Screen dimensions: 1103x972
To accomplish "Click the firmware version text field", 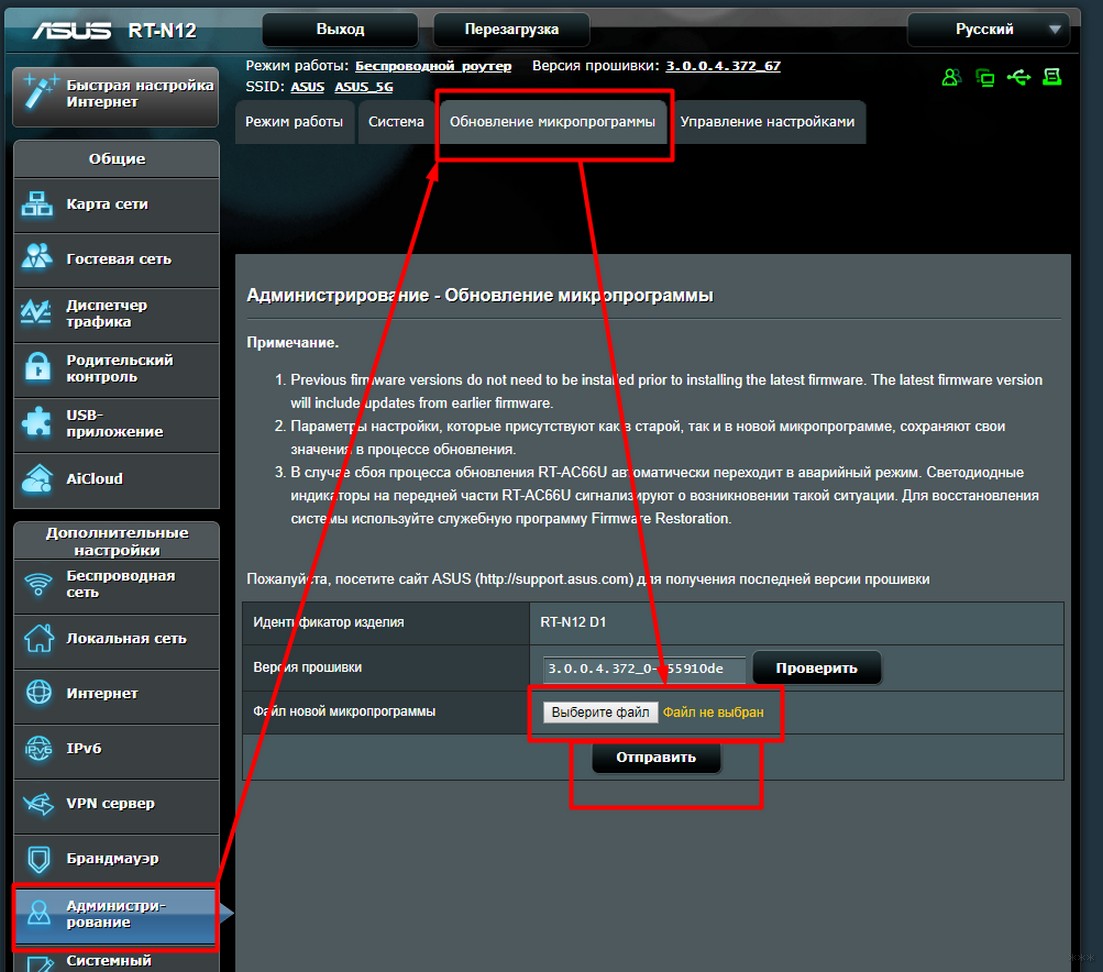I will (644, 668).
